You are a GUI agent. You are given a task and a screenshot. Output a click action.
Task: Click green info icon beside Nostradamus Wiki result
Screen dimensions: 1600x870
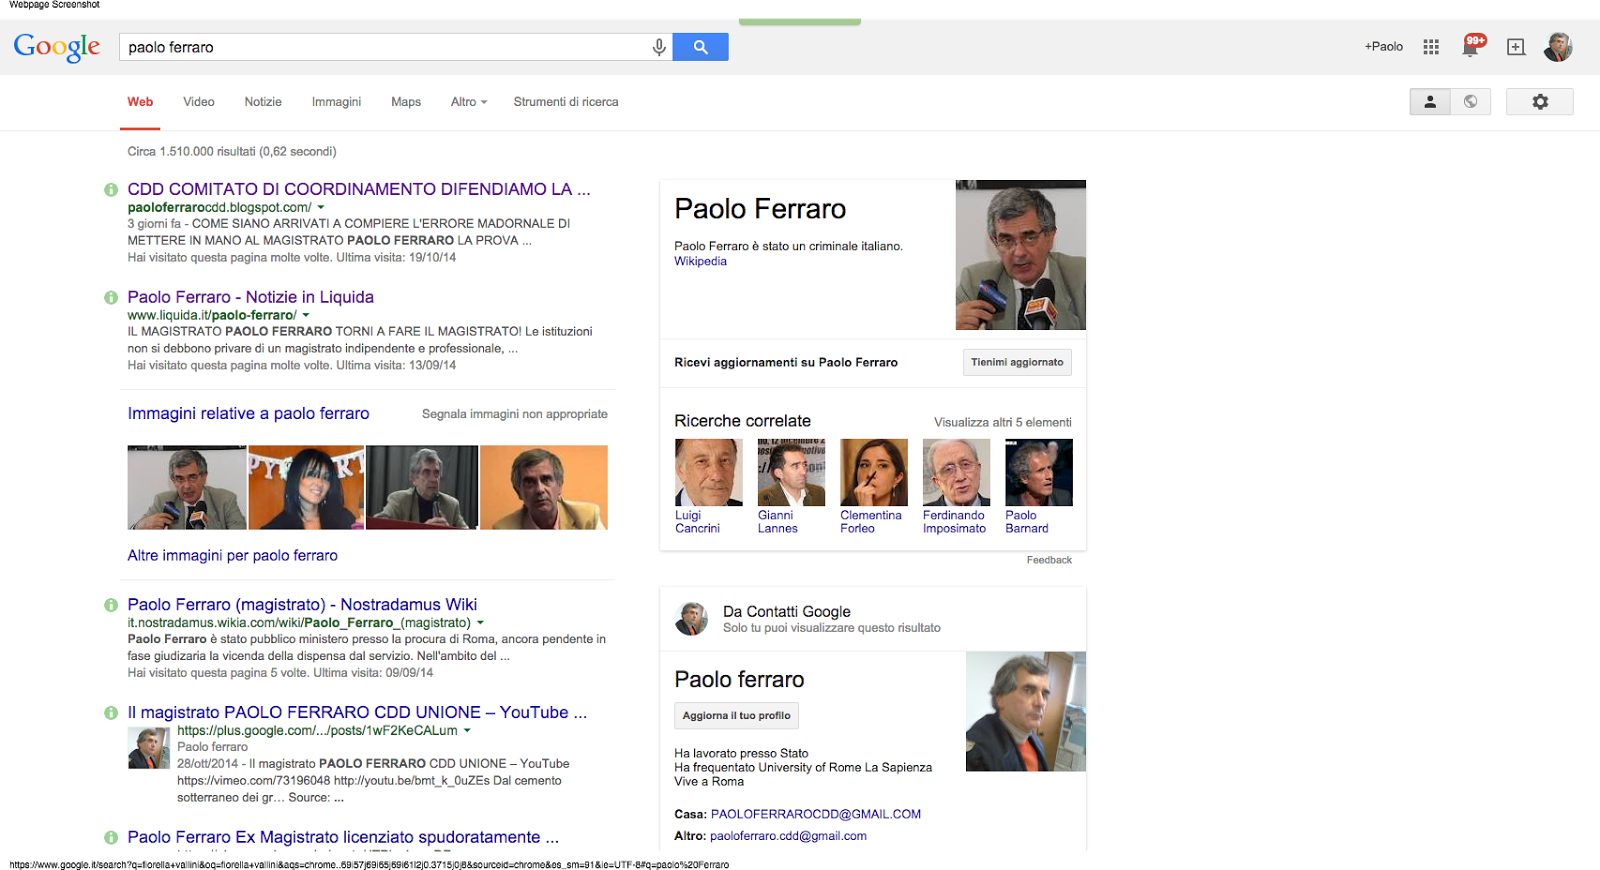[x=111, y=605]
